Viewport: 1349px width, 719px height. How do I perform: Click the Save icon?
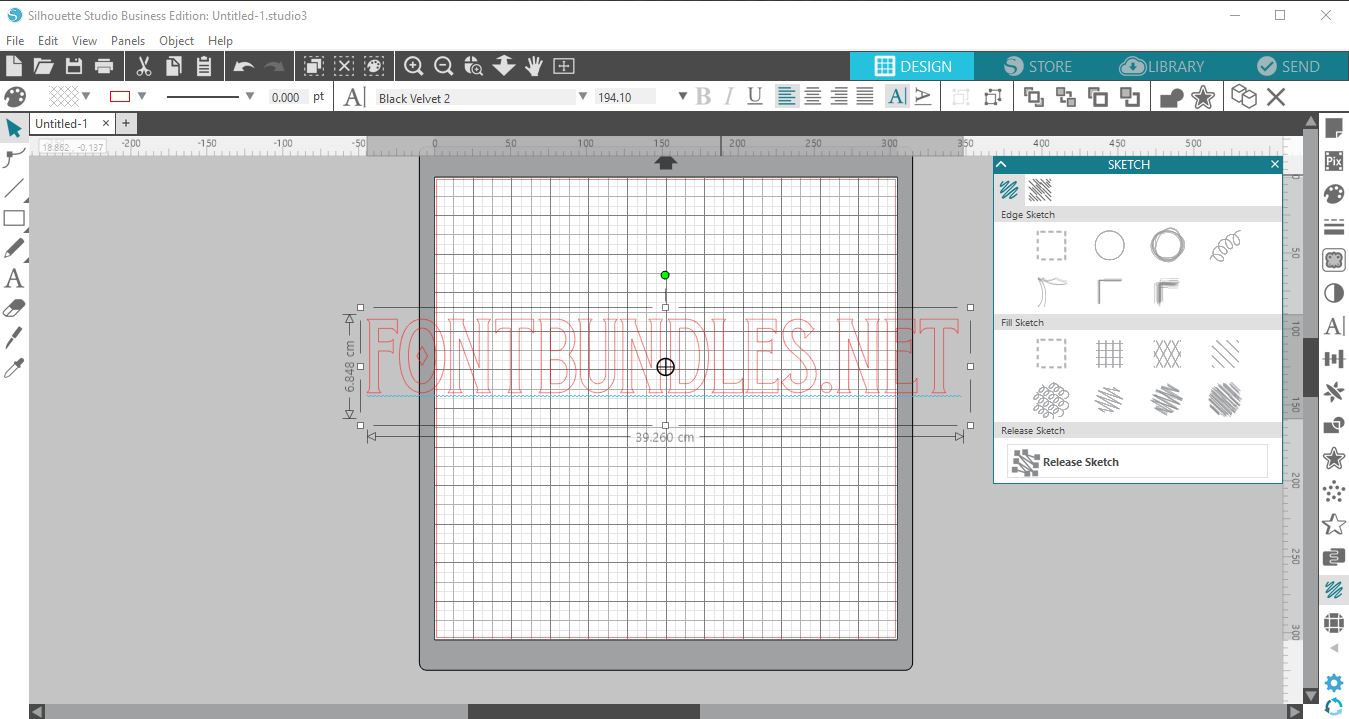(x=73, y=66)
